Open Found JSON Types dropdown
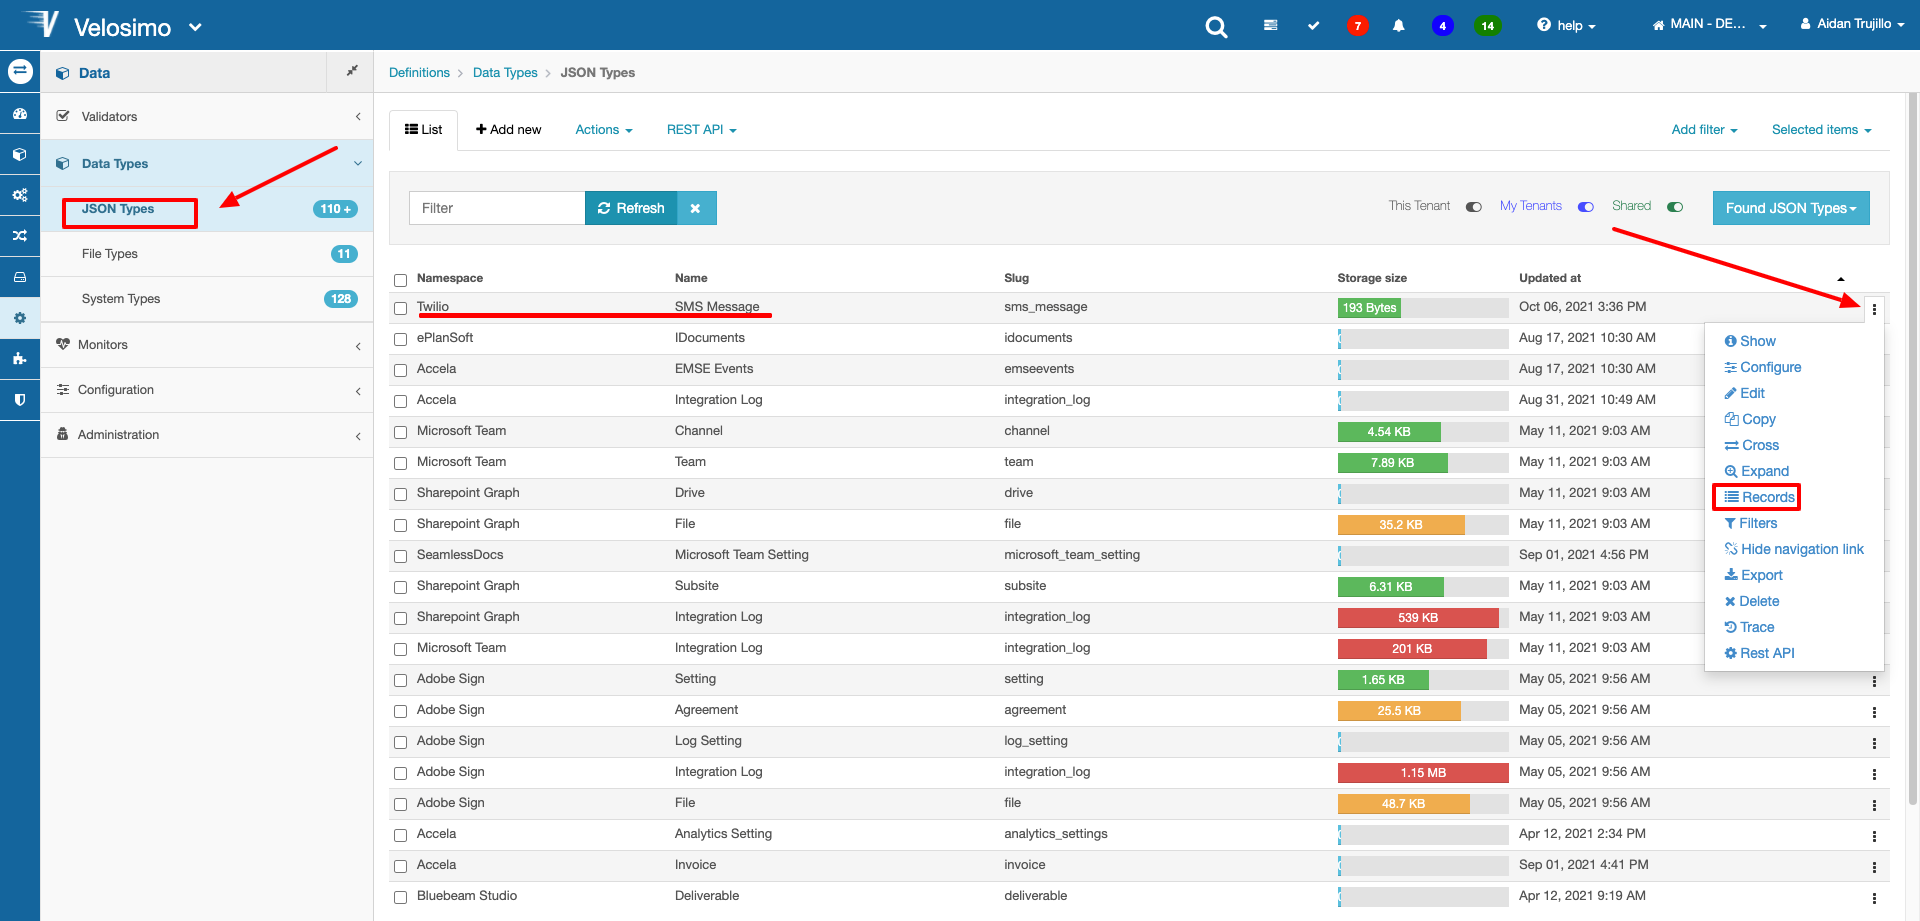 tap(1790, 208)
